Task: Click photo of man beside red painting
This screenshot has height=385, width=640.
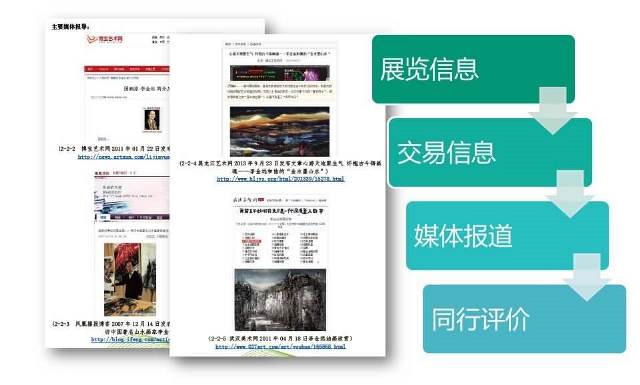Action: click(x=130, y=280)
